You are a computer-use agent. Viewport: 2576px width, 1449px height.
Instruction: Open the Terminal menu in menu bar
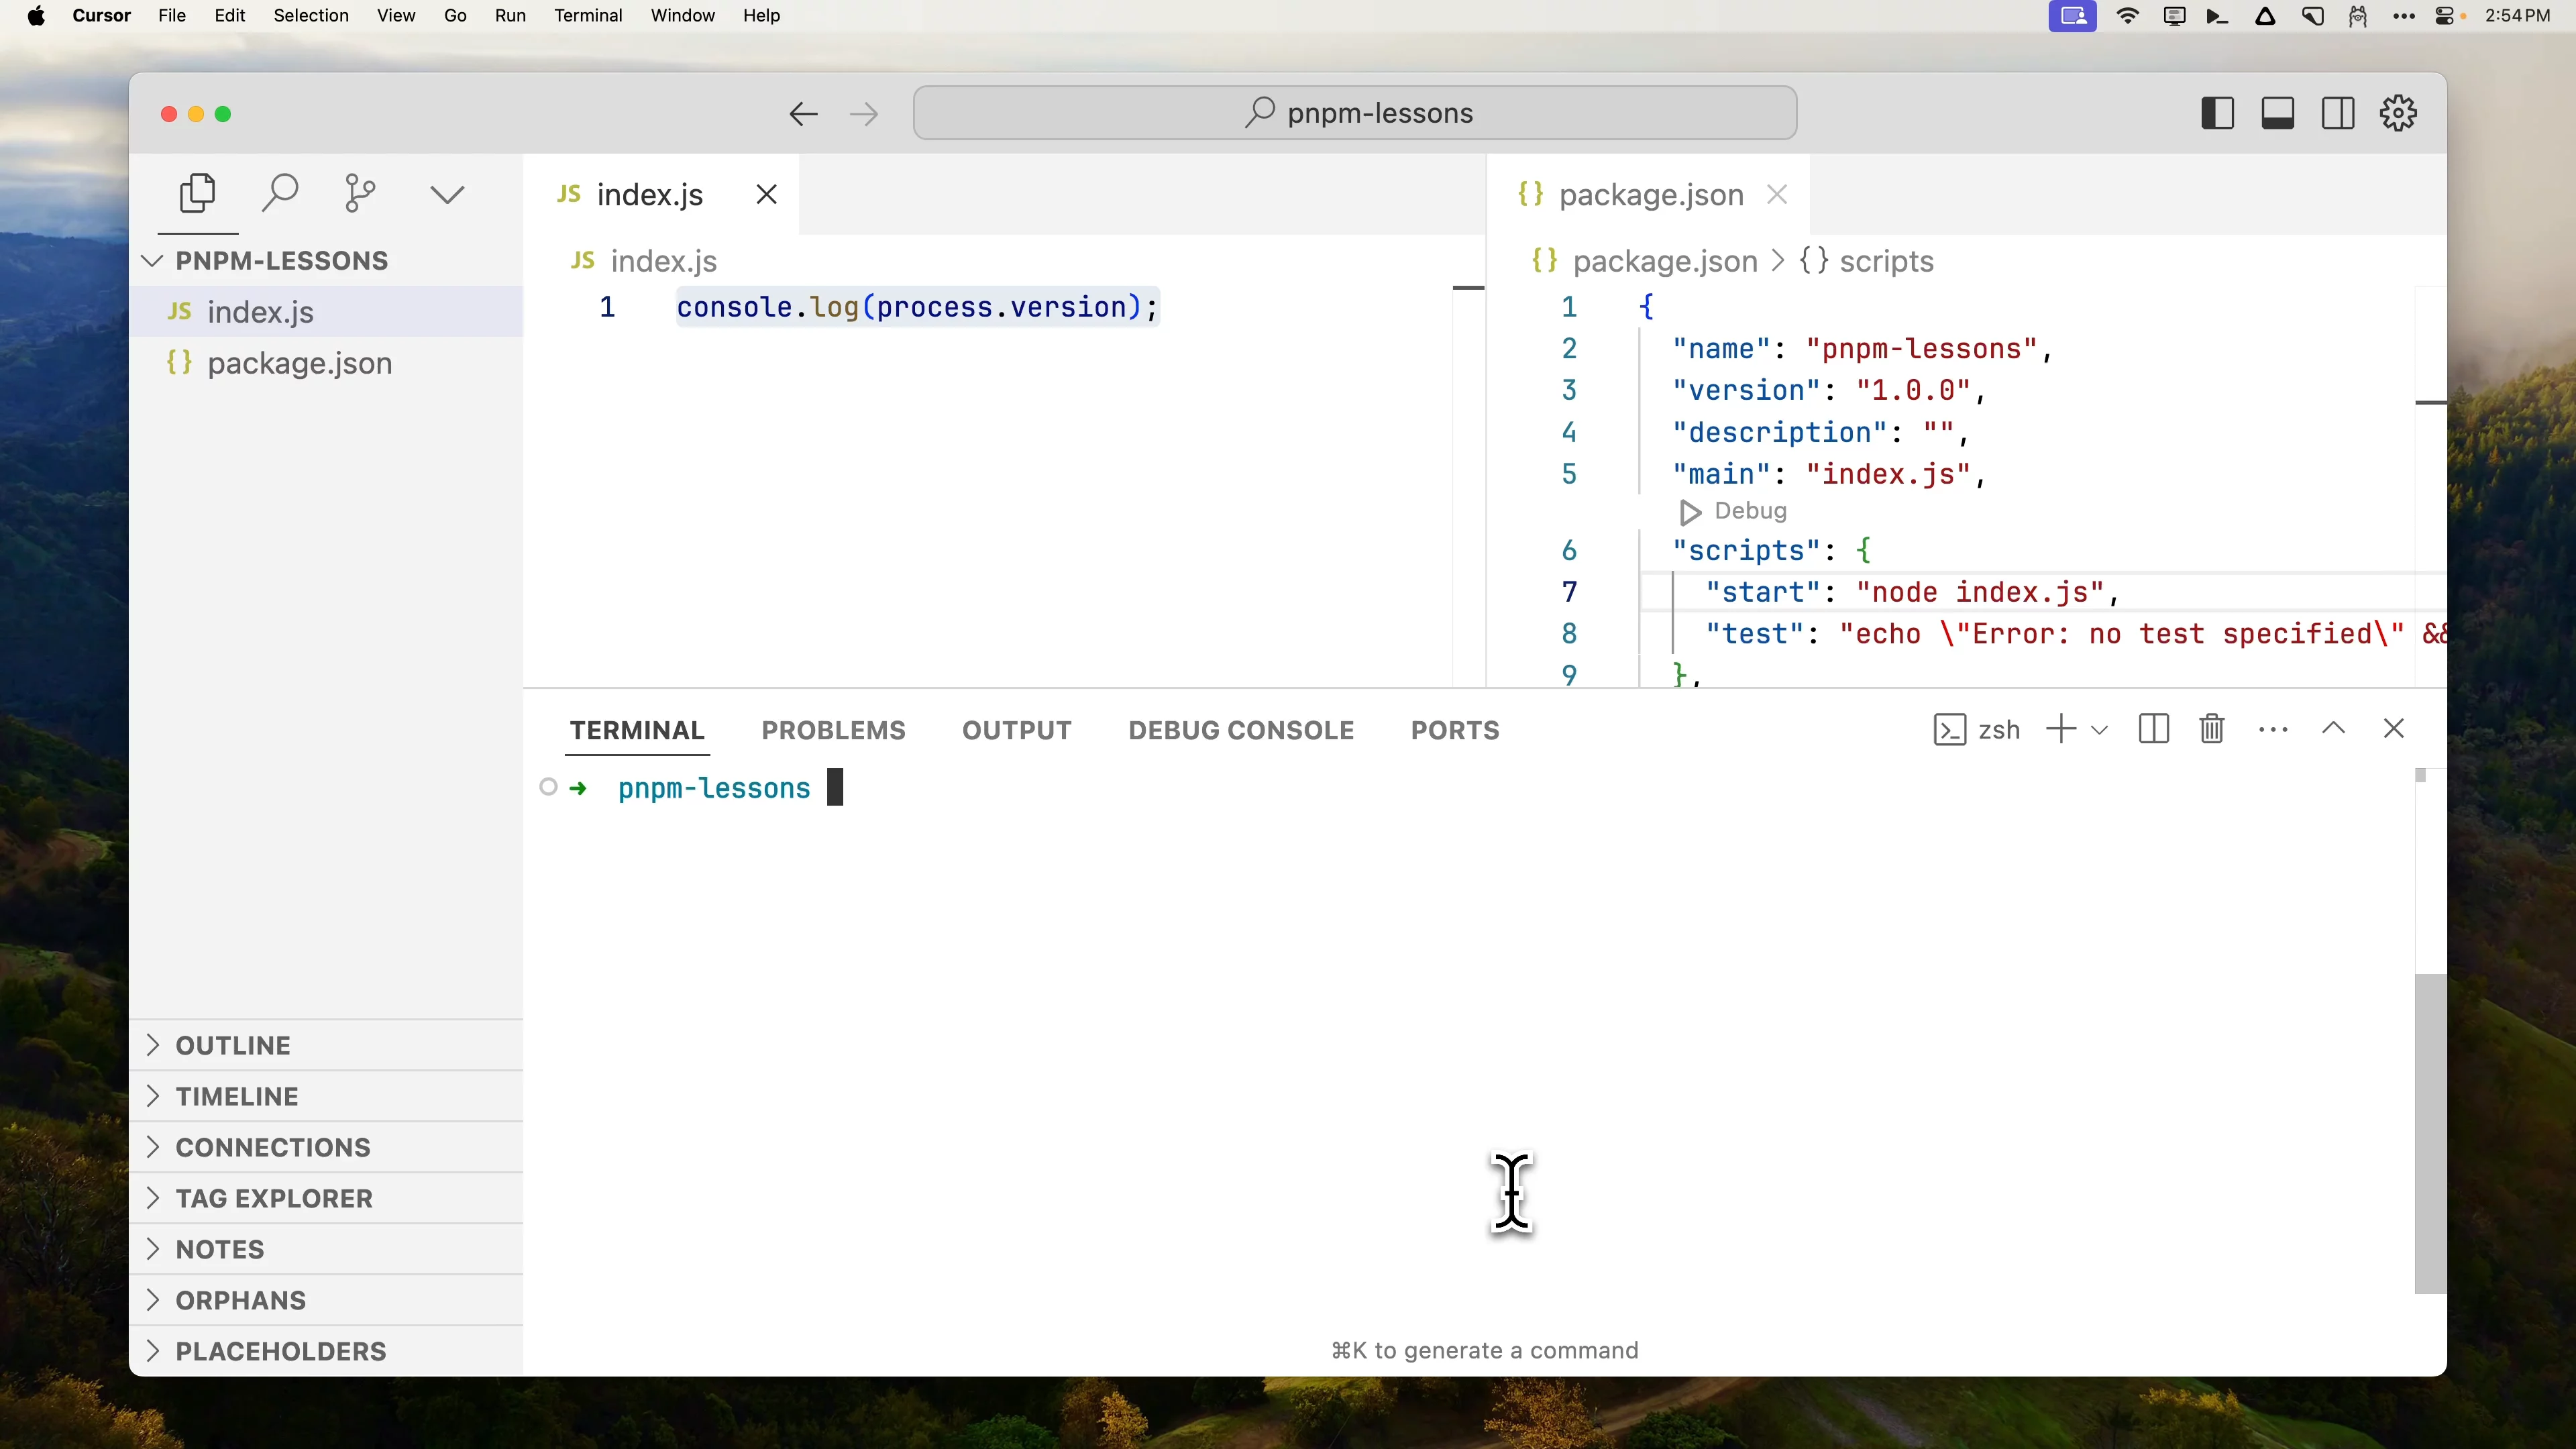[x=588, y=15]
